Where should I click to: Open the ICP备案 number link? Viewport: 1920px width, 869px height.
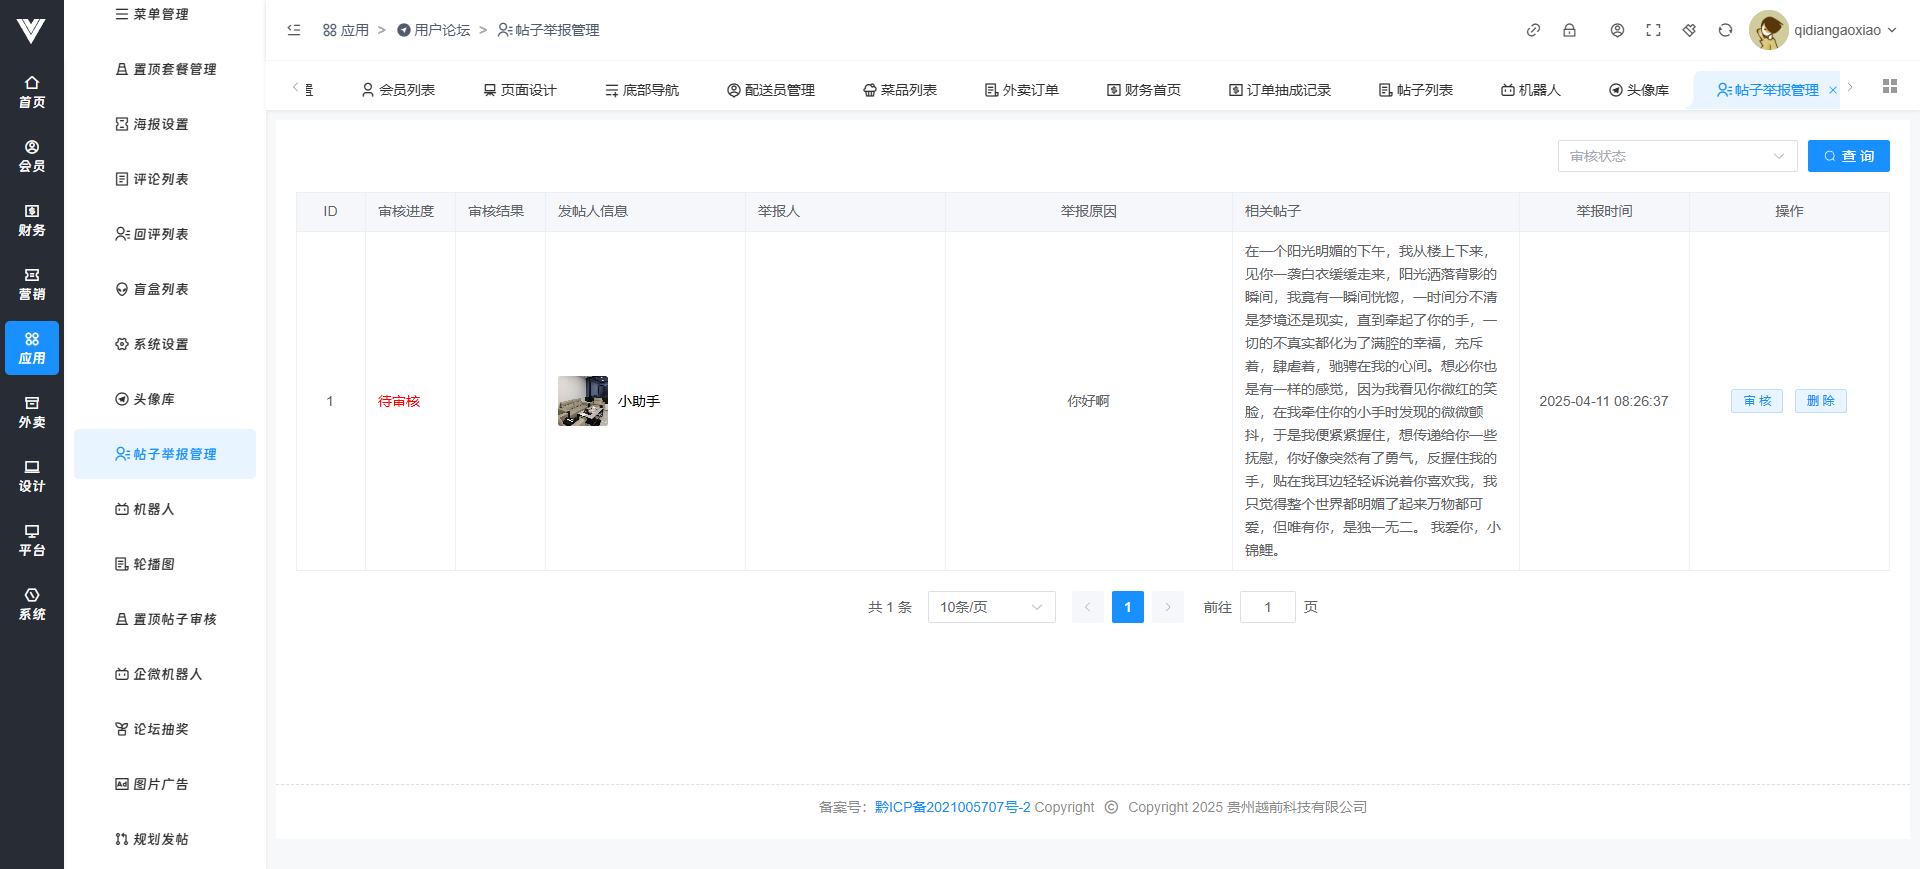pyautogui.click(x=952, y=807)
